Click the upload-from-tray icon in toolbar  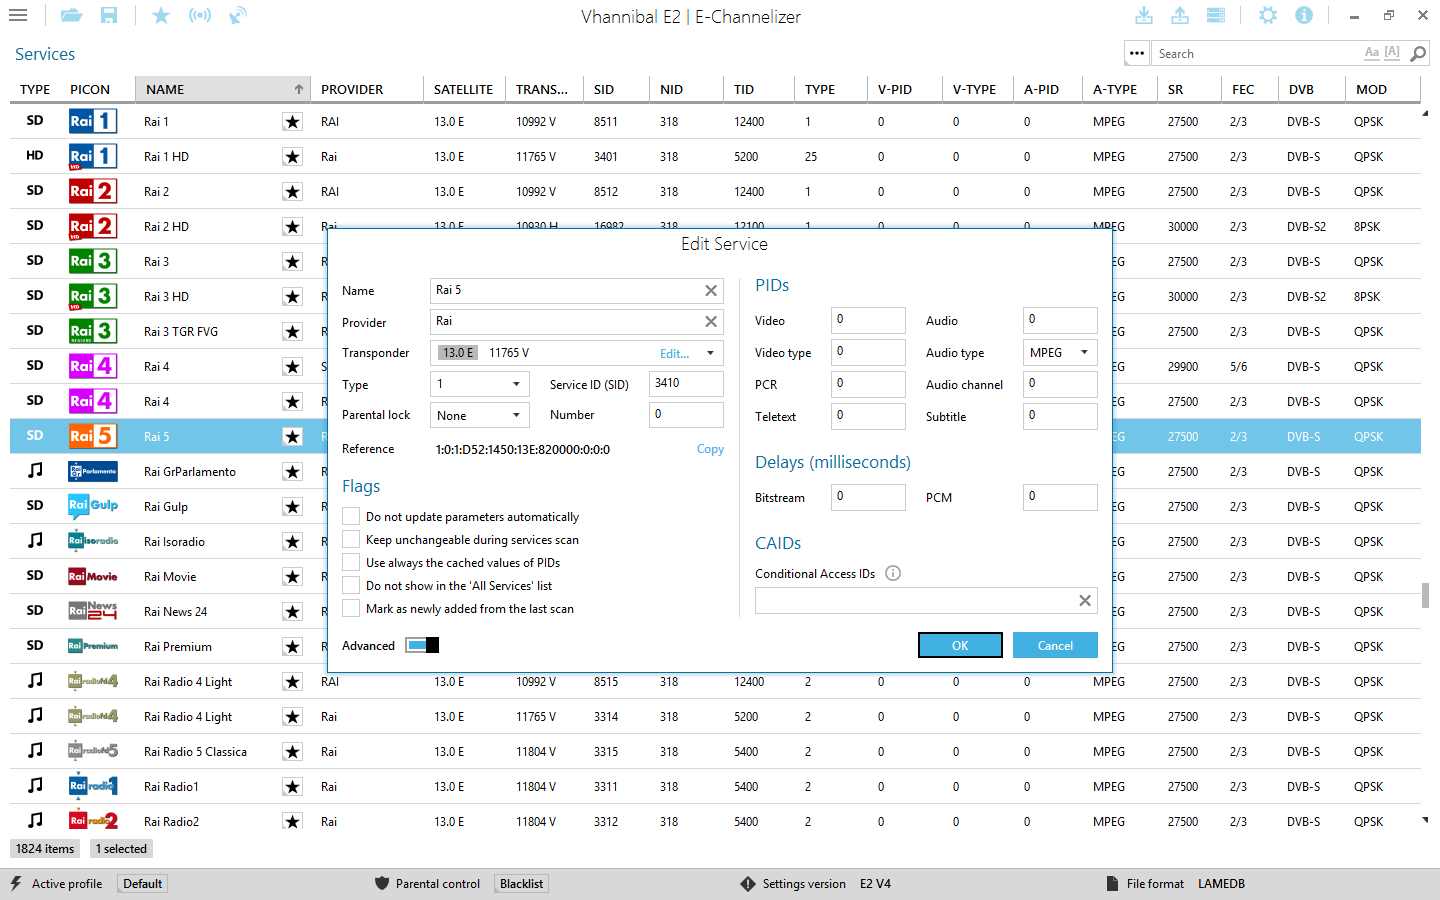point(1180,16)
